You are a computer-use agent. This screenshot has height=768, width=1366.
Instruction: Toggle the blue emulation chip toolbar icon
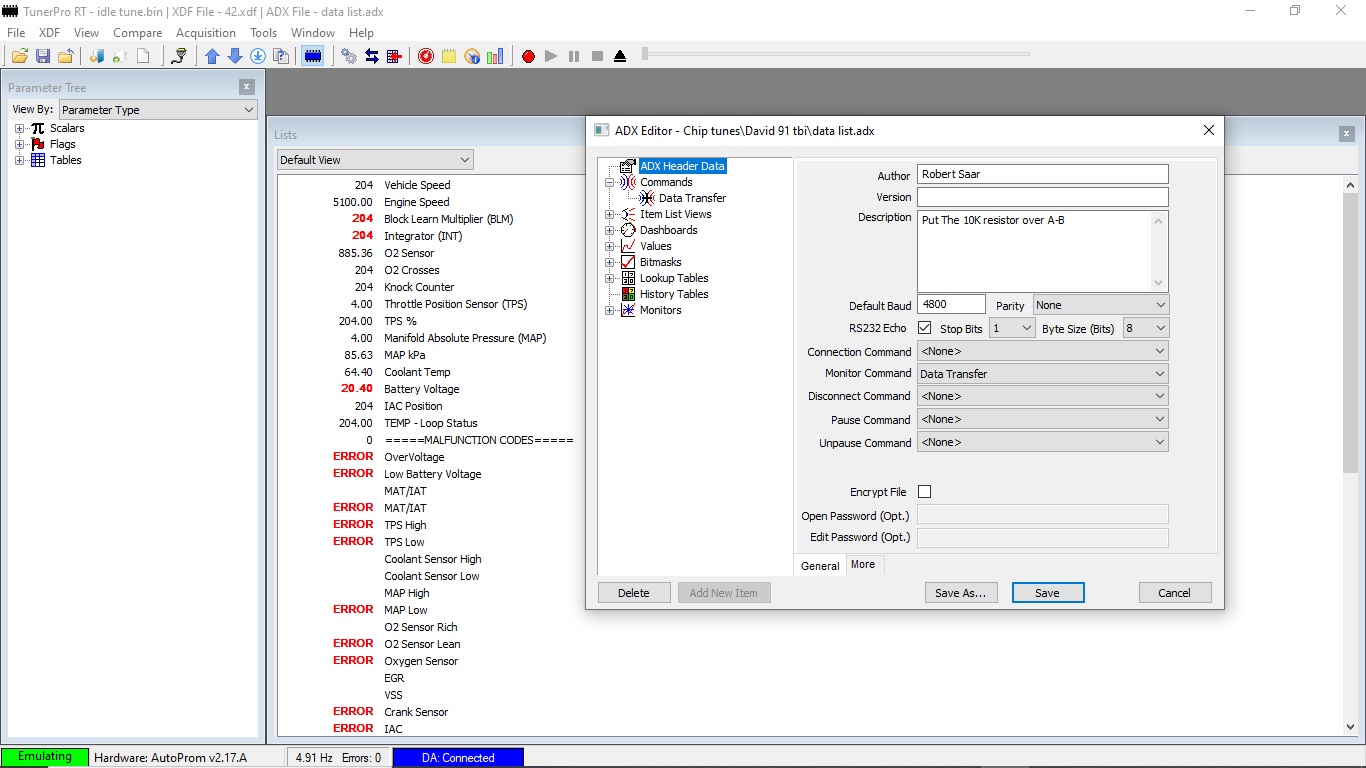point(313,56)
